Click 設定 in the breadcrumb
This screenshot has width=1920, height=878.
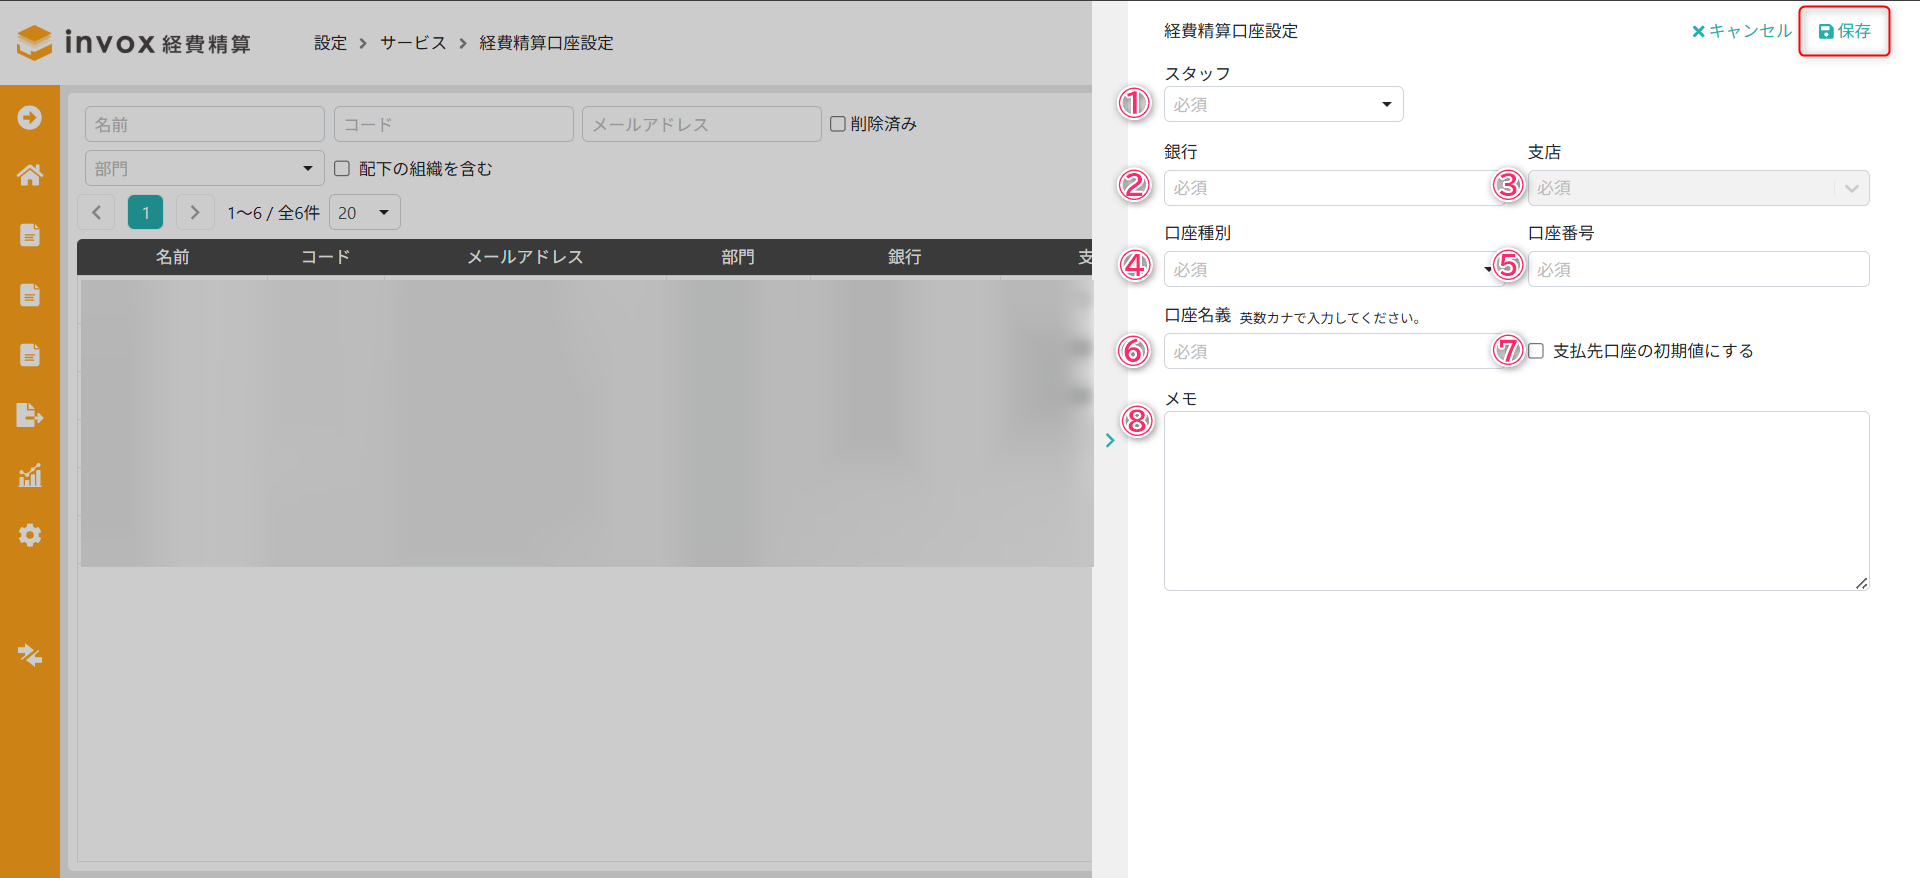click(330, 43)
